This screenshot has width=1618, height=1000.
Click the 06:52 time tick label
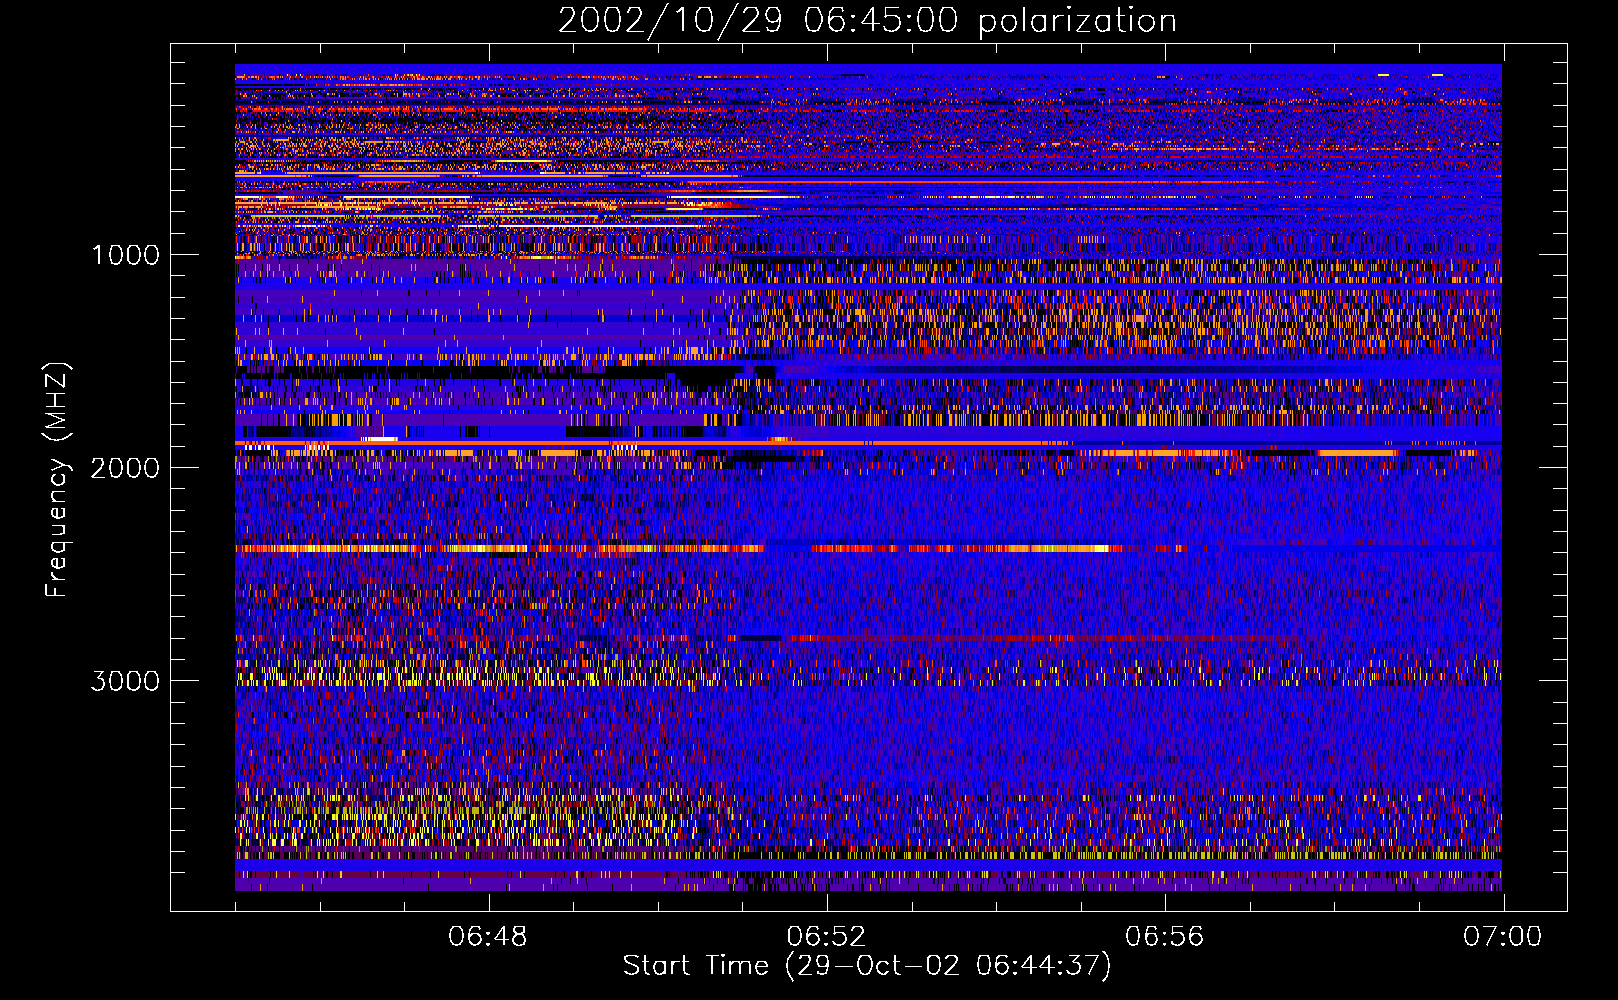point(826,937)
